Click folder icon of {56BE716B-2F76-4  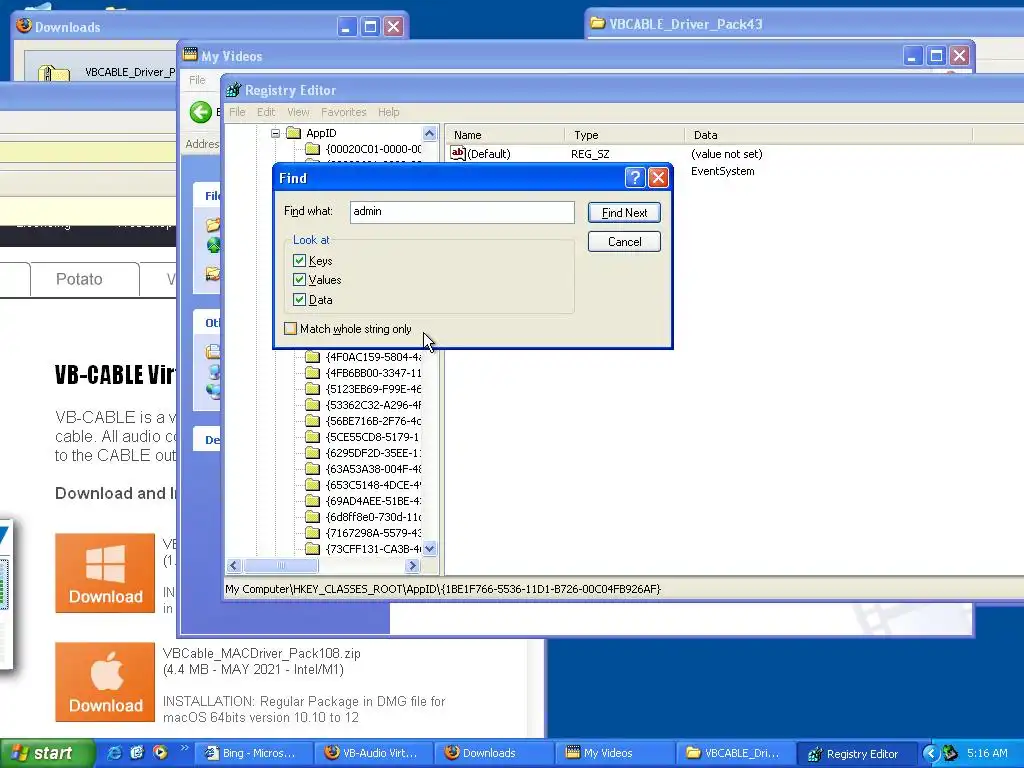tap(313, 421)
